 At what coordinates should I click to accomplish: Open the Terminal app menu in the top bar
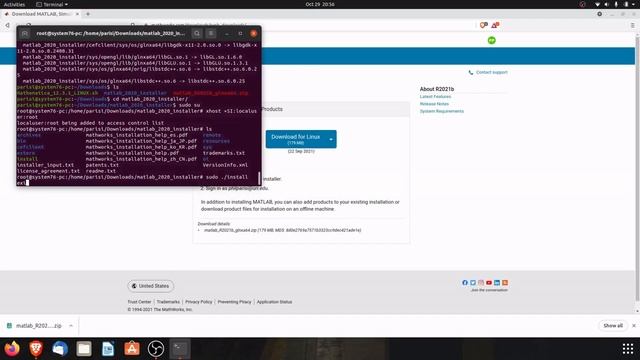[x=52, y=4]
